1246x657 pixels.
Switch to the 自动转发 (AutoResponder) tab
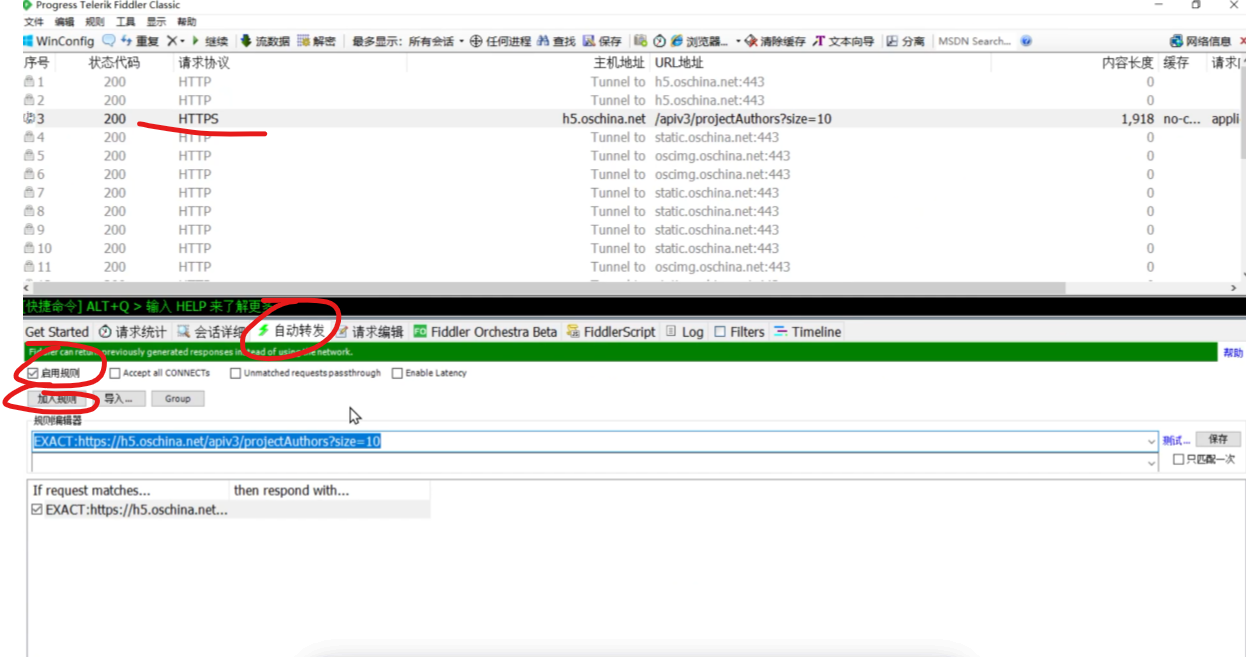coord(291,331)
